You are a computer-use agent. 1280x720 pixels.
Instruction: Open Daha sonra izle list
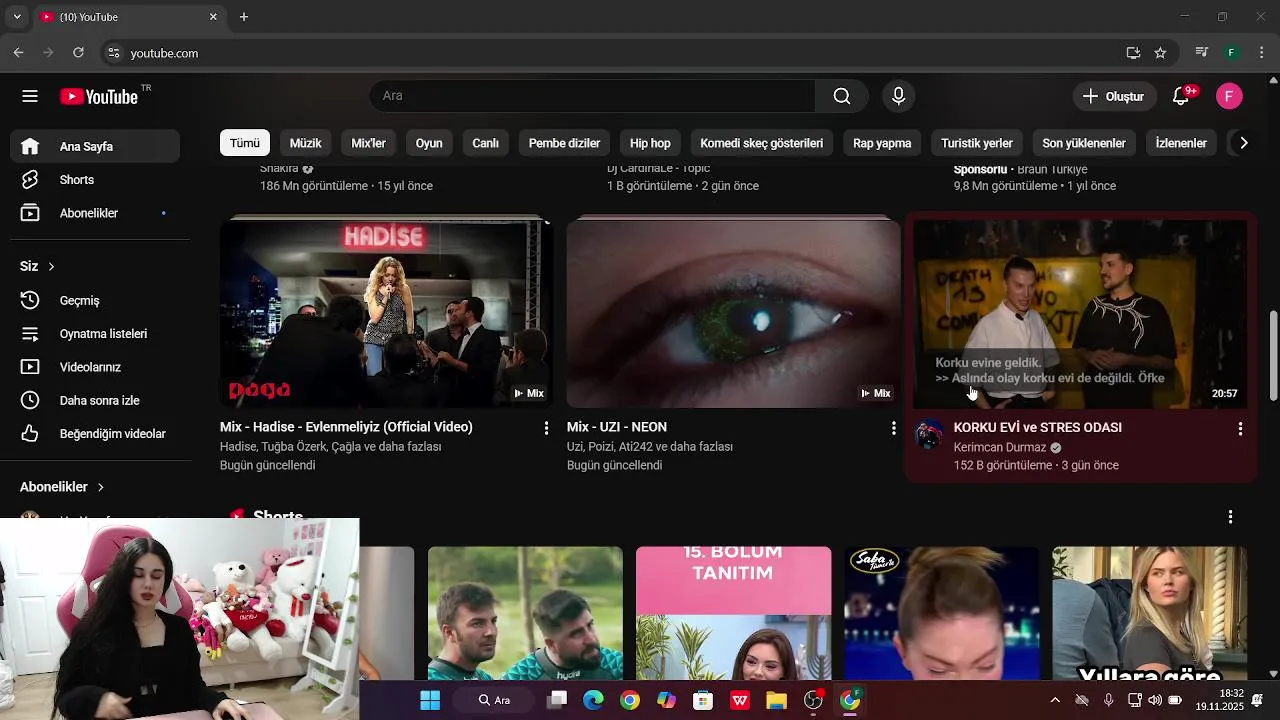[x=95, y=400]
